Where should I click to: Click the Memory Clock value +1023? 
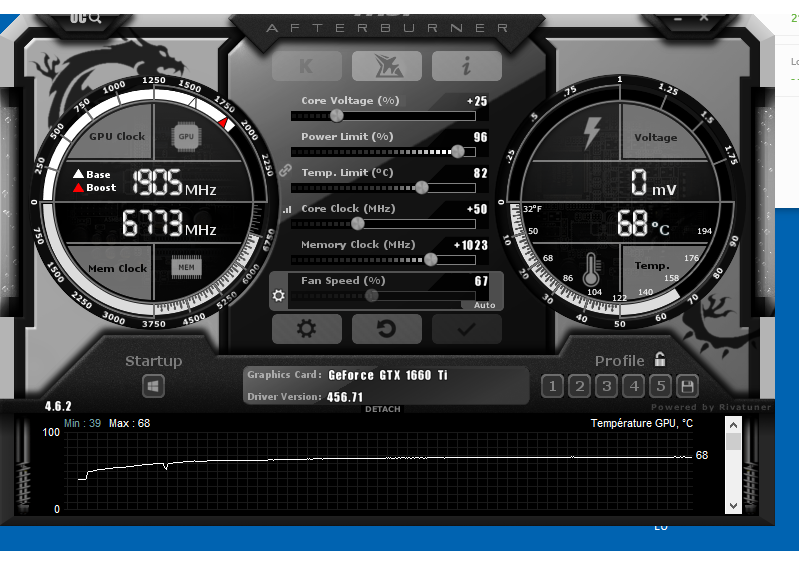click(x=471, y=245)
